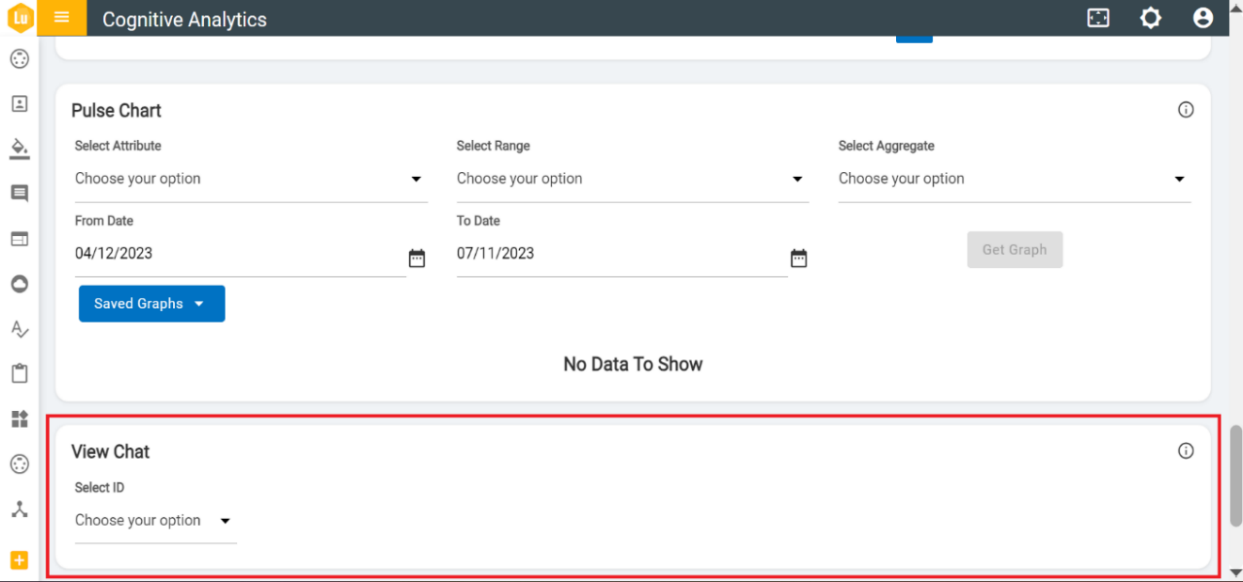1243x582 pixels.
Task: Expand the Select Aggregate dropdown
Action: tap(1014, 179)
